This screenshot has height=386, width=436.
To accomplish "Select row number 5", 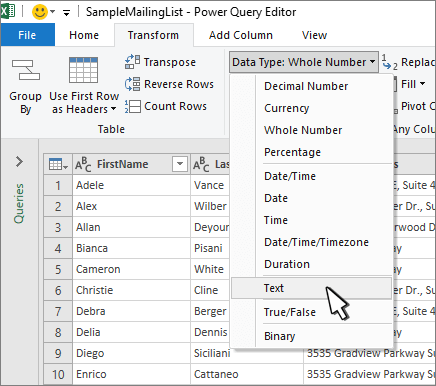I will (x=58, y=269).
